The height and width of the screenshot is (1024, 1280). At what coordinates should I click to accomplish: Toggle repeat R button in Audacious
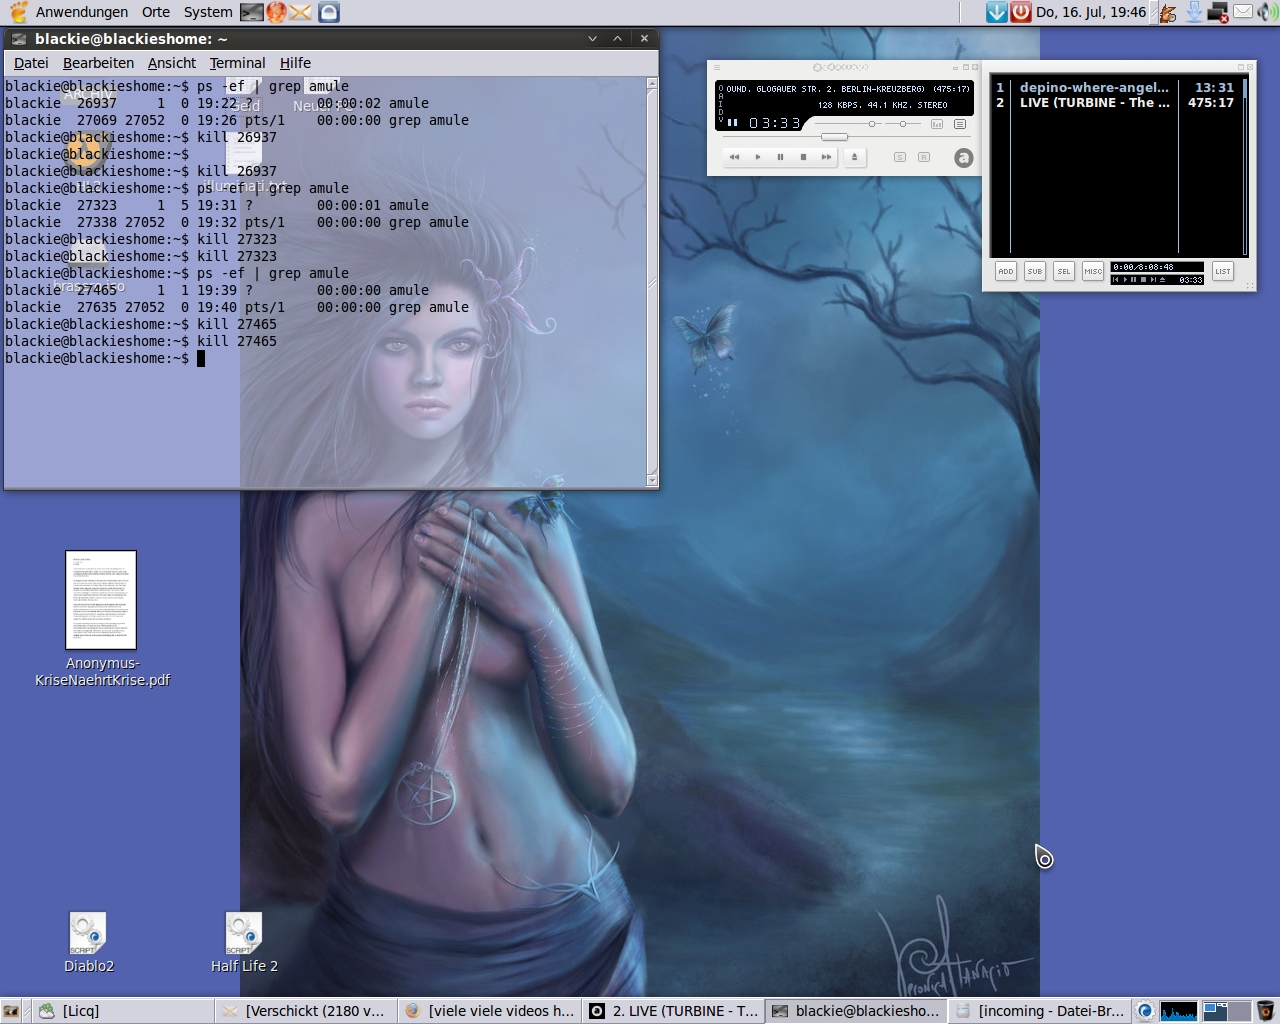coord(924,157)
